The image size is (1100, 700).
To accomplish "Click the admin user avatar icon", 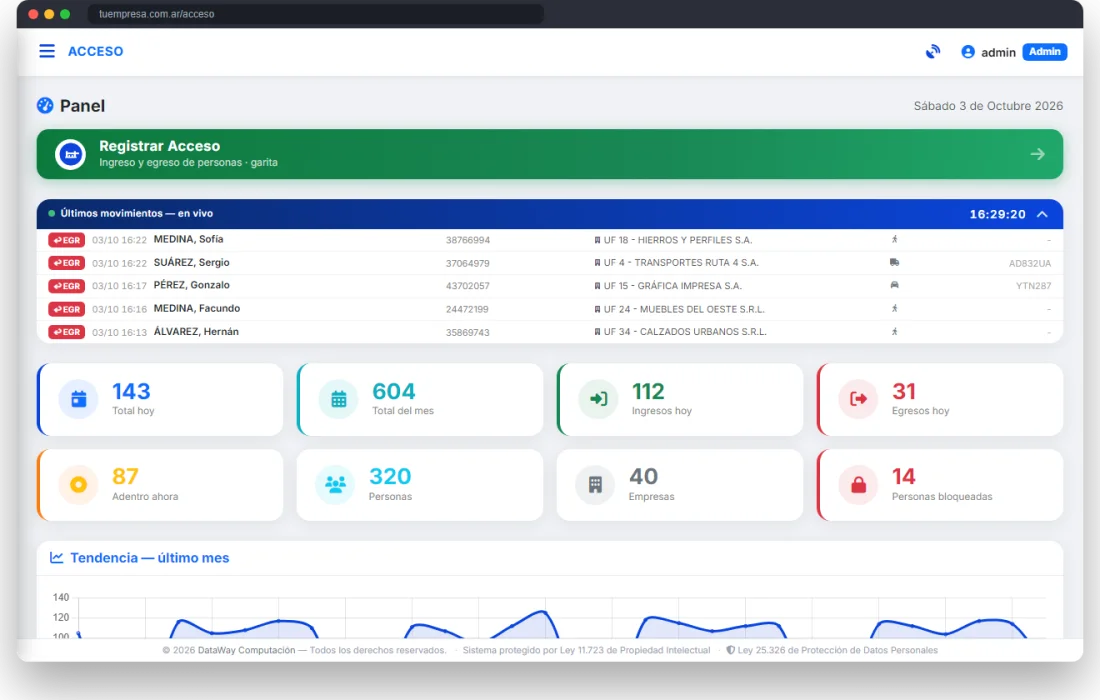I will click(967, 52).
